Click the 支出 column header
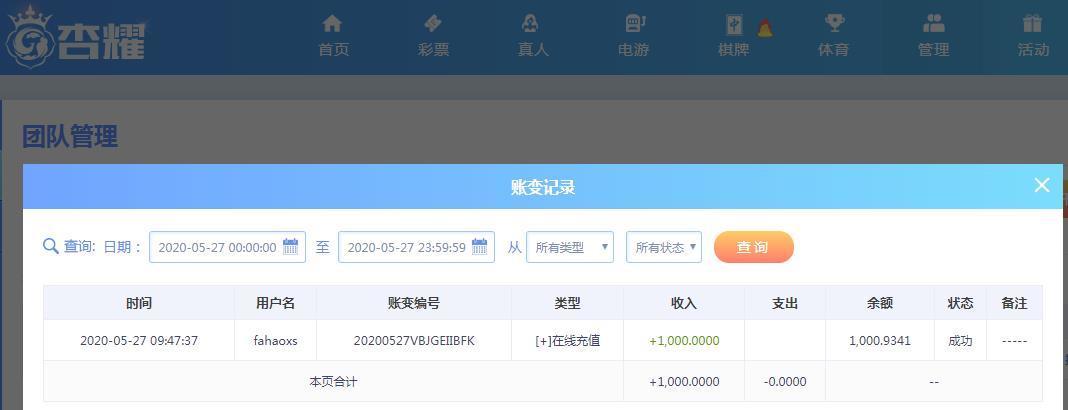The width and height of the screenshot is (1068, 410). coord(785,303)
